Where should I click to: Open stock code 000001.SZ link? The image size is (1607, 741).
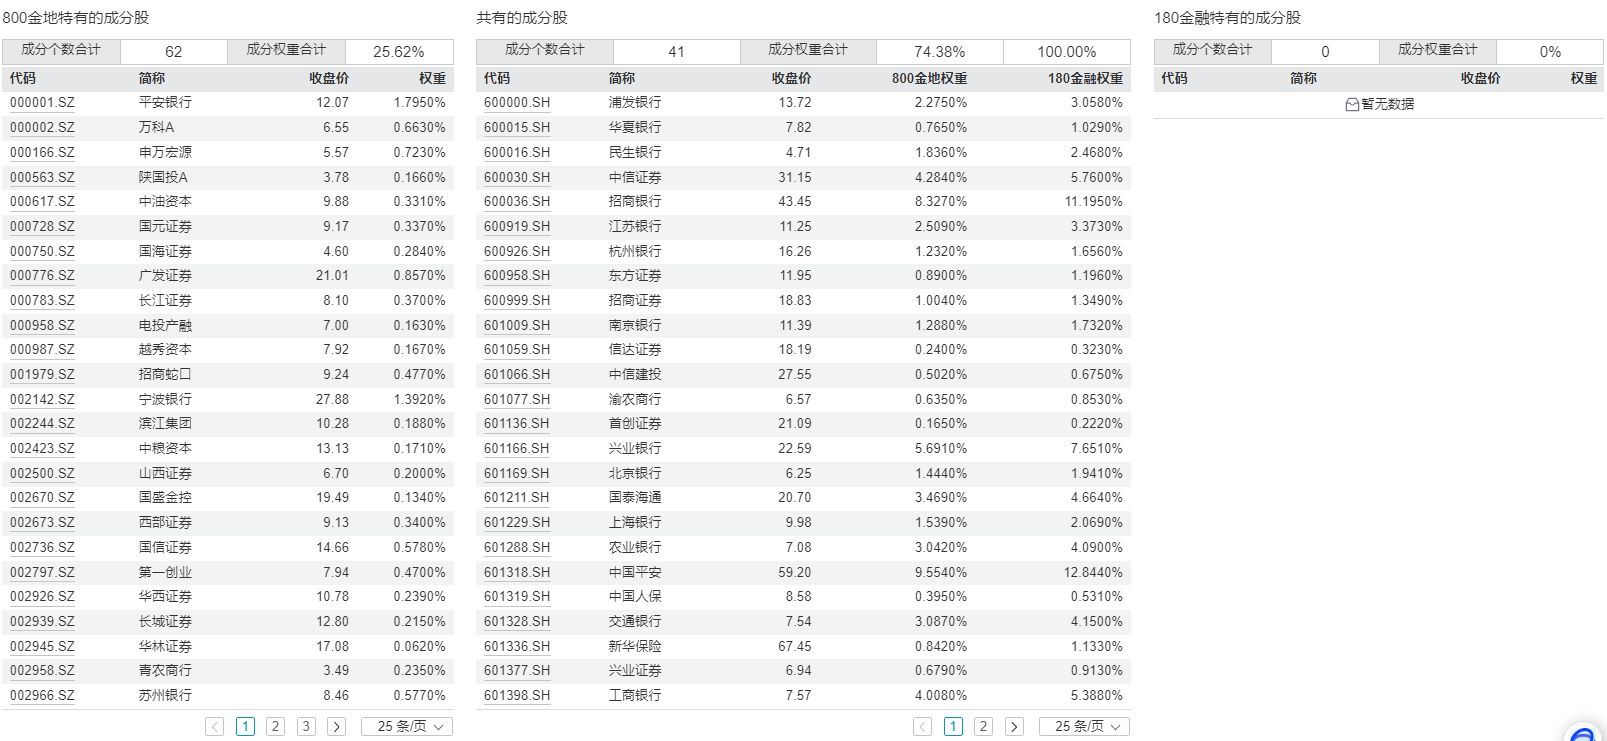click(42, 102)
